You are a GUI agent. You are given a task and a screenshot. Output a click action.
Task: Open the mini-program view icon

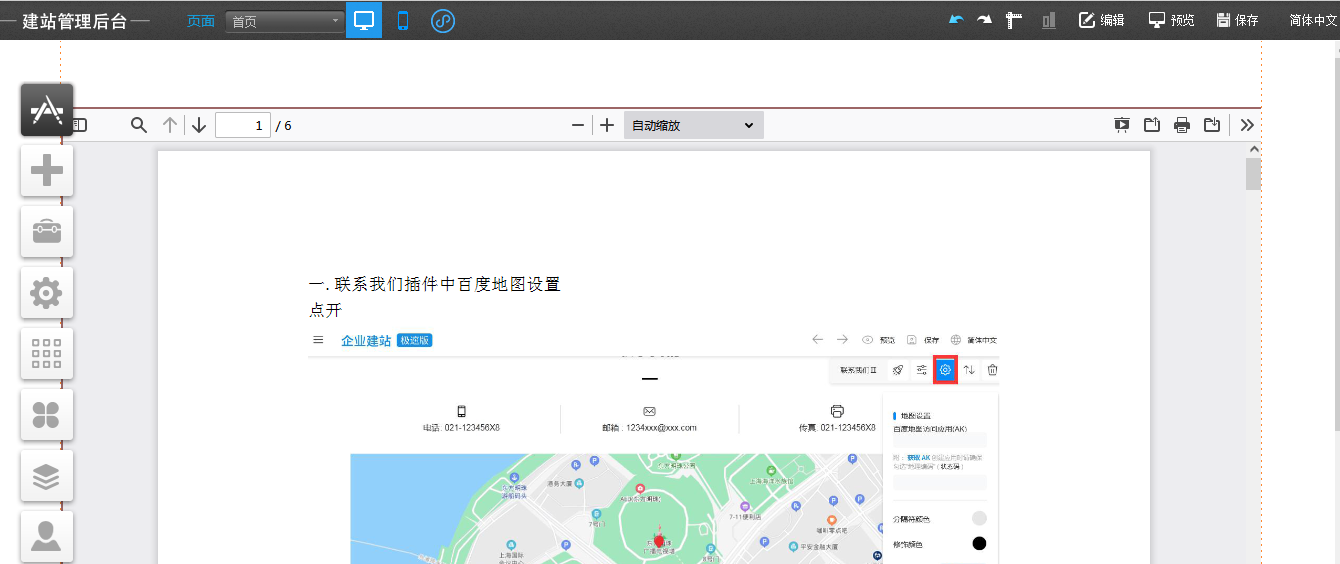[443, 20]
